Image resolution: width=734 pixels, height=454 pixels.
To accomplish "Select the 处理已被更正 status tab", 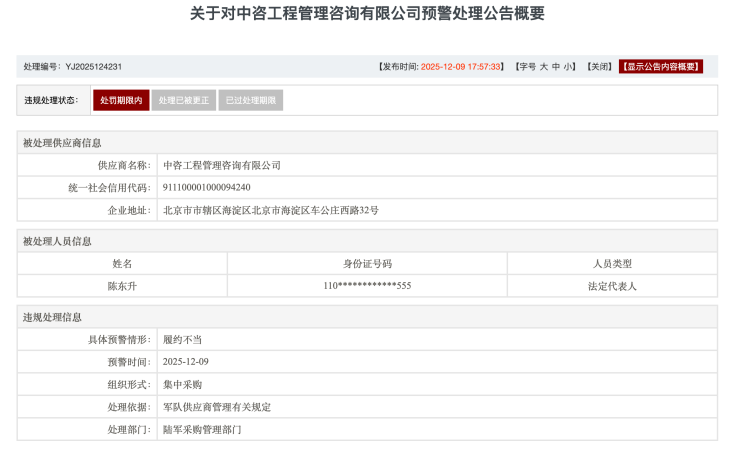I will 184,100.
